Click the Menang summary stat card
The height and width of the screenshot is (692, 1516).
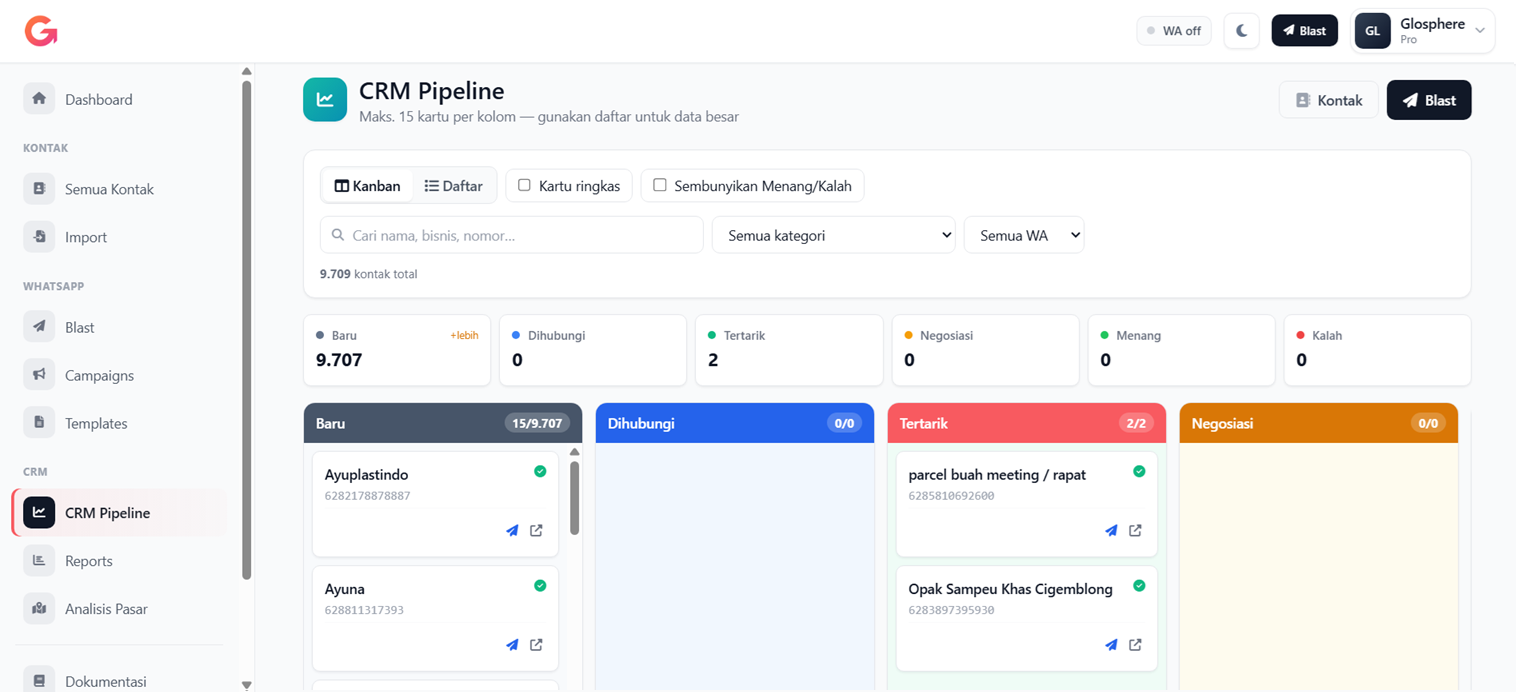click(x=1181, y=350)
